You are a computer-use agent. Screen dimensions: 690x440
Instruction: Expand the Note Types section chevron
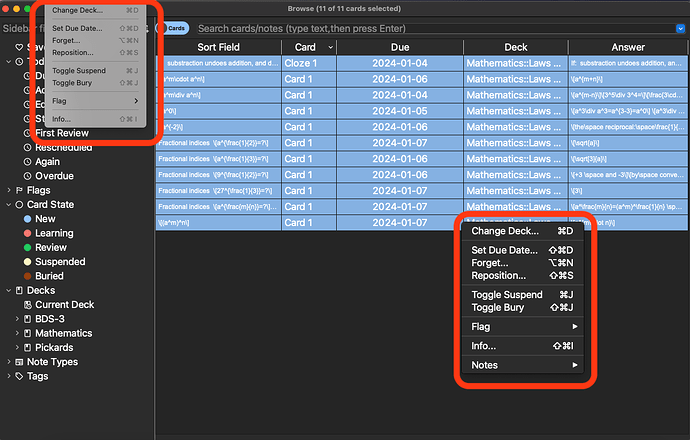(8, 362)
